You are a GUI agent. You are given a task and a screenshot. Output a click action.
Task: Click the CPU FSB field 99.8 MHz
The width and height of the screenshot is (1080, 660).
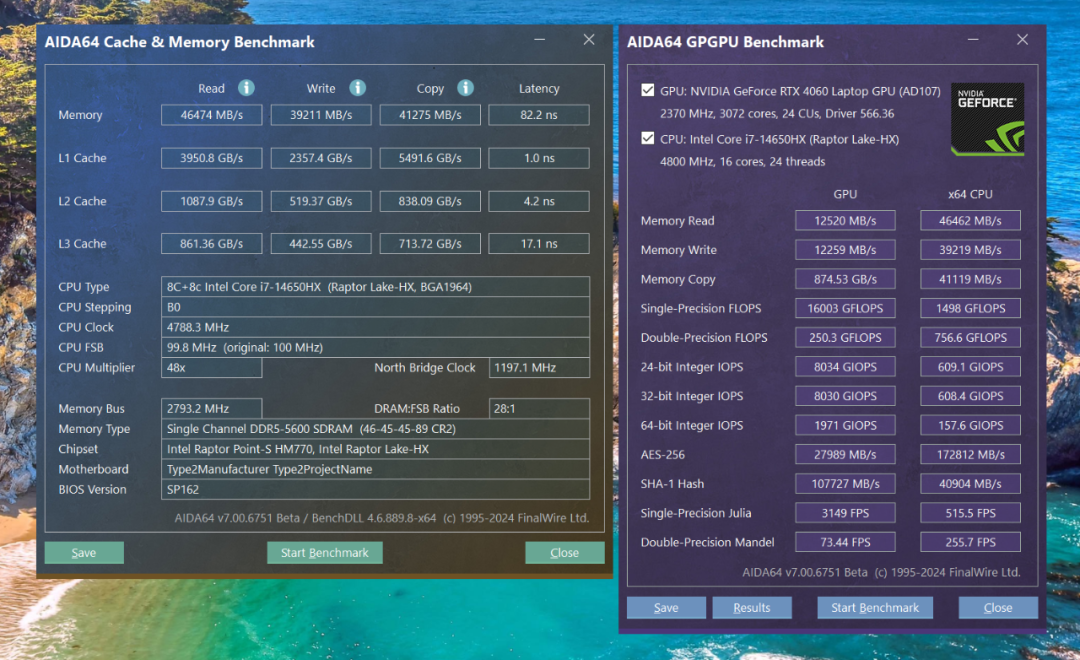click(x=375, y=347)
